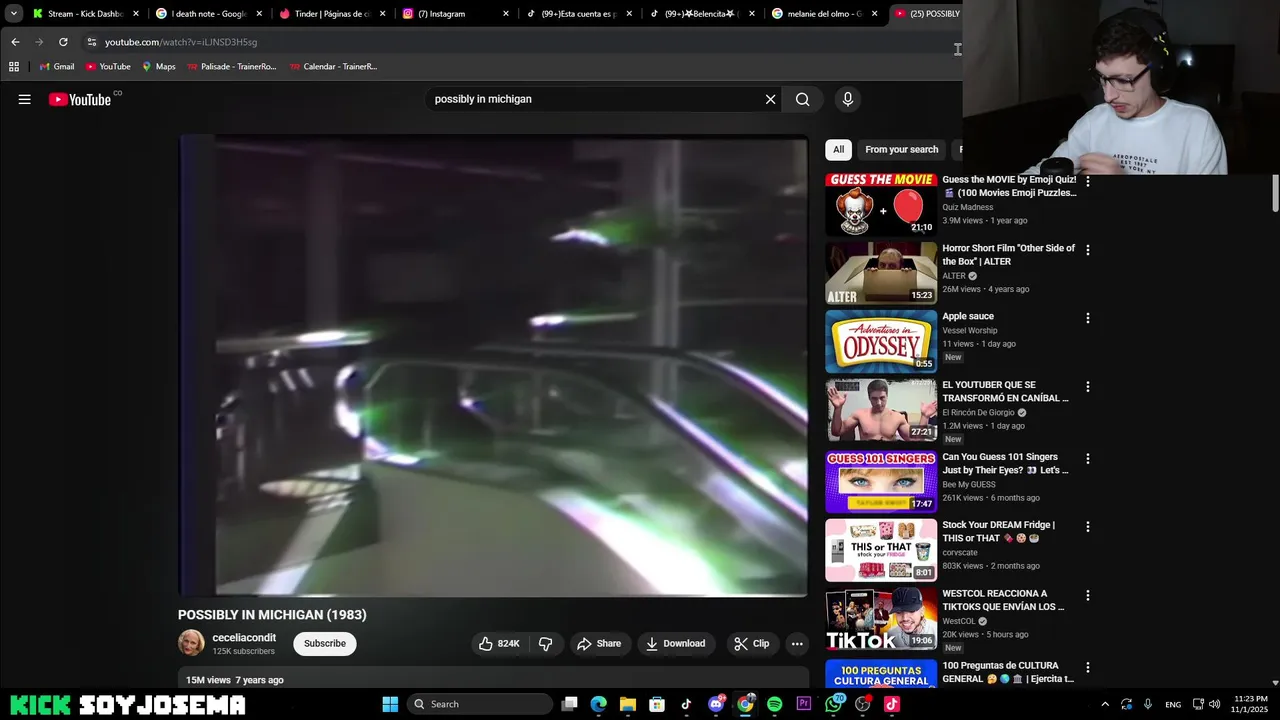
Task: Go to the YouTube home logo
Action: 80,99
